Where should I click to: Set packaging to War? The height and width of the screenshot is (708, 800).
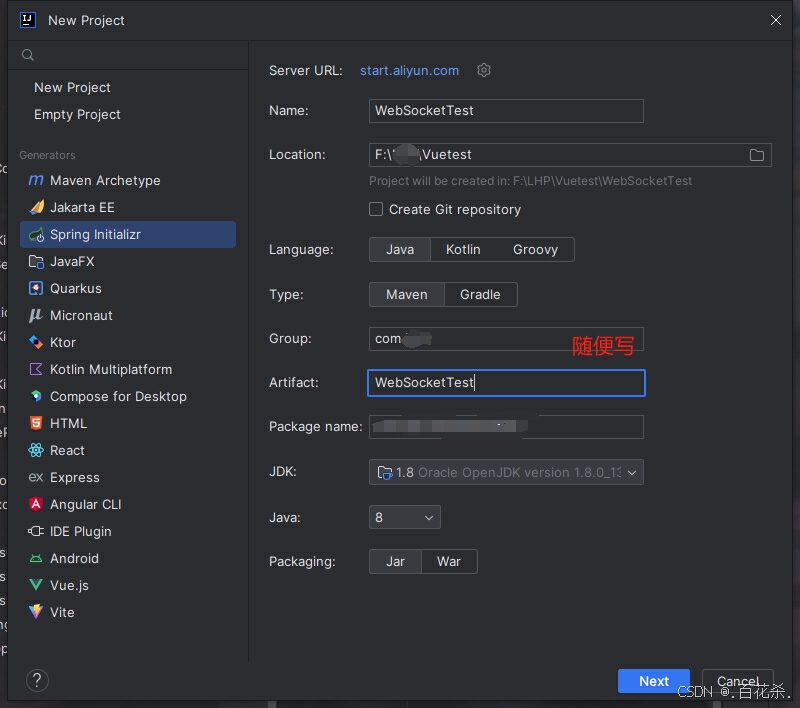click(x=449, y=562)
